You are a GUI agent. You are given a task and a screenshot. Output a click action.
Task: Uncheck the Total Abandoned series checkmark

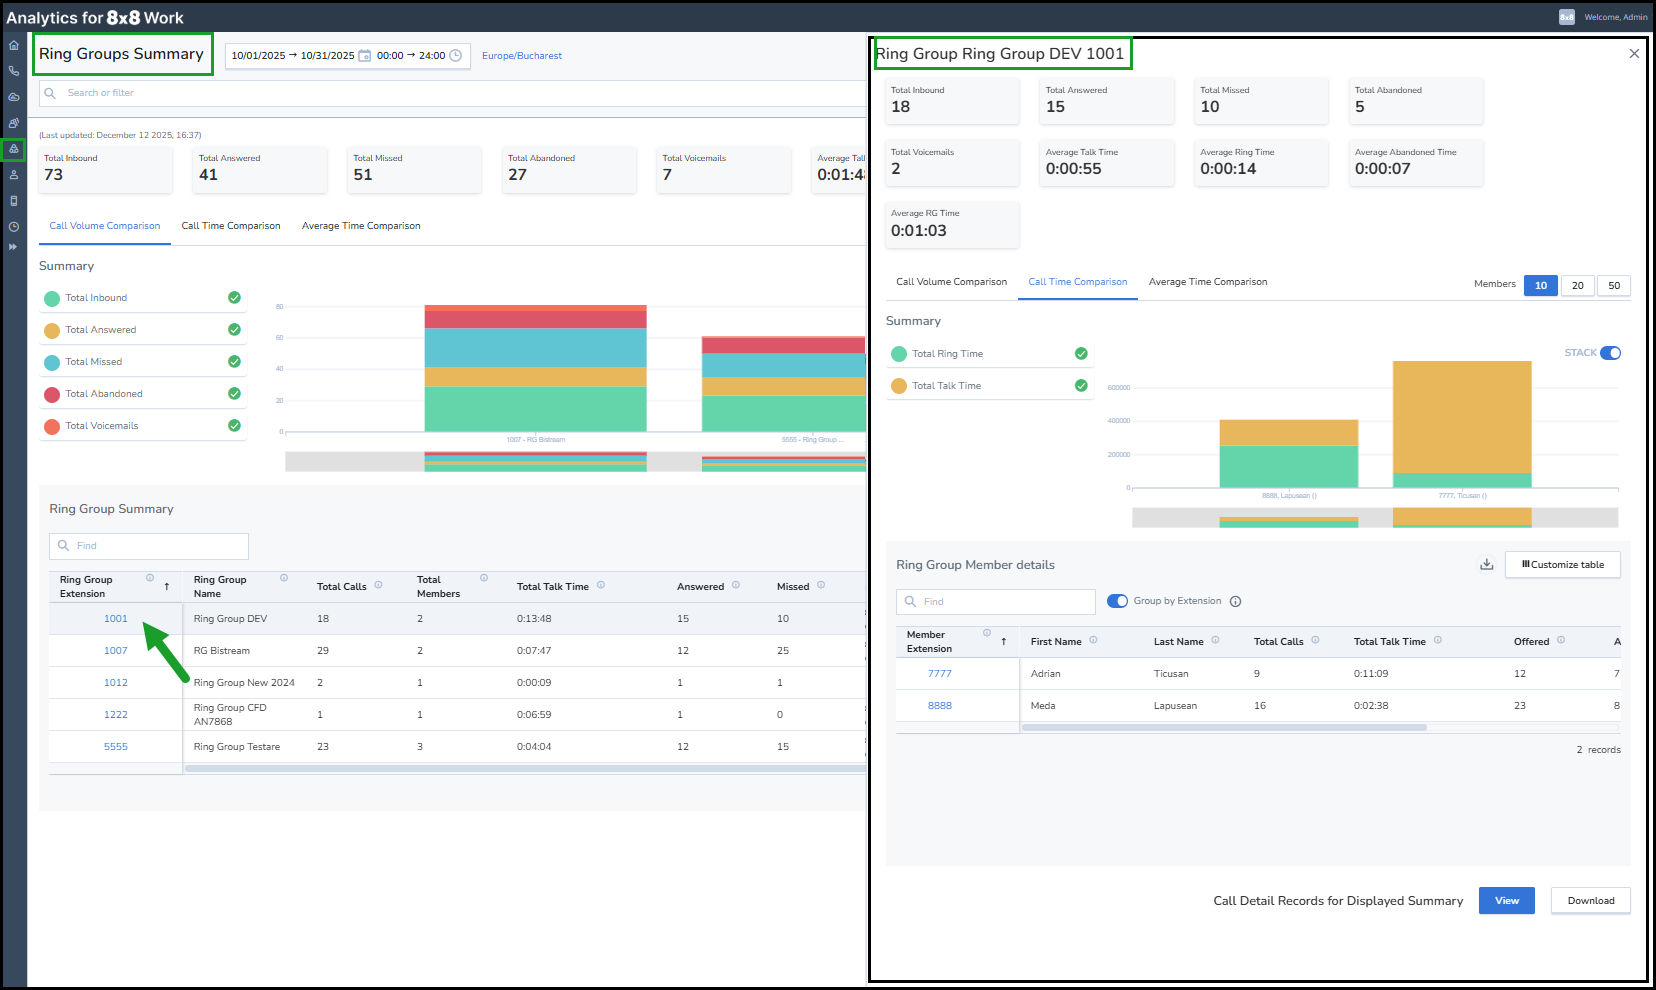[x=234, y=394]
